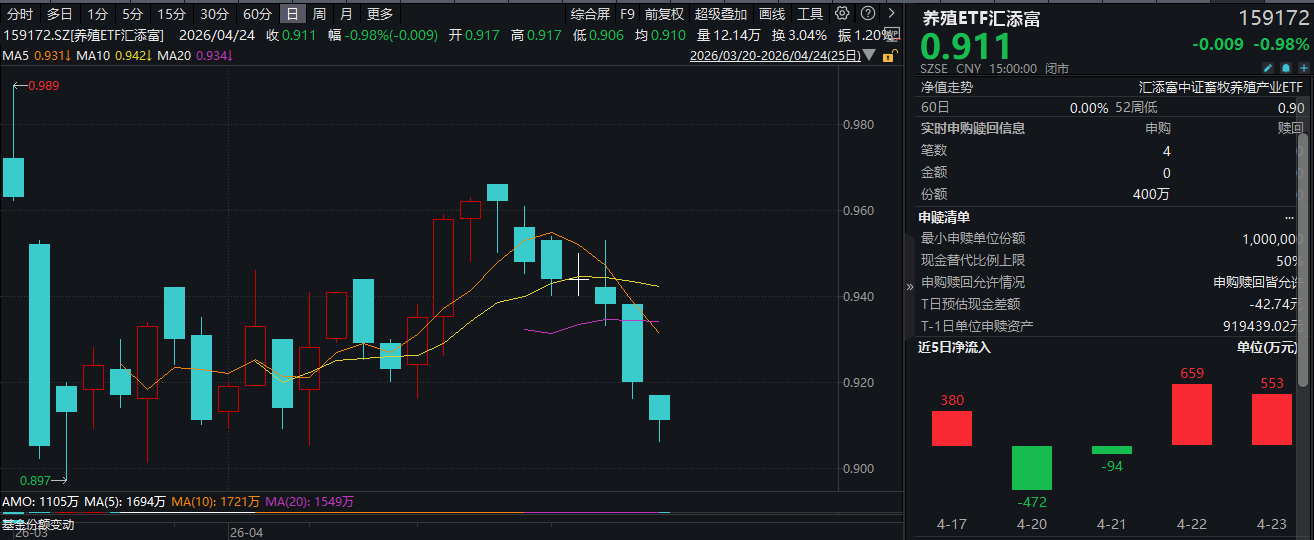Set a price alert with bell icon
The image size is (1314, 540).
1284,68
